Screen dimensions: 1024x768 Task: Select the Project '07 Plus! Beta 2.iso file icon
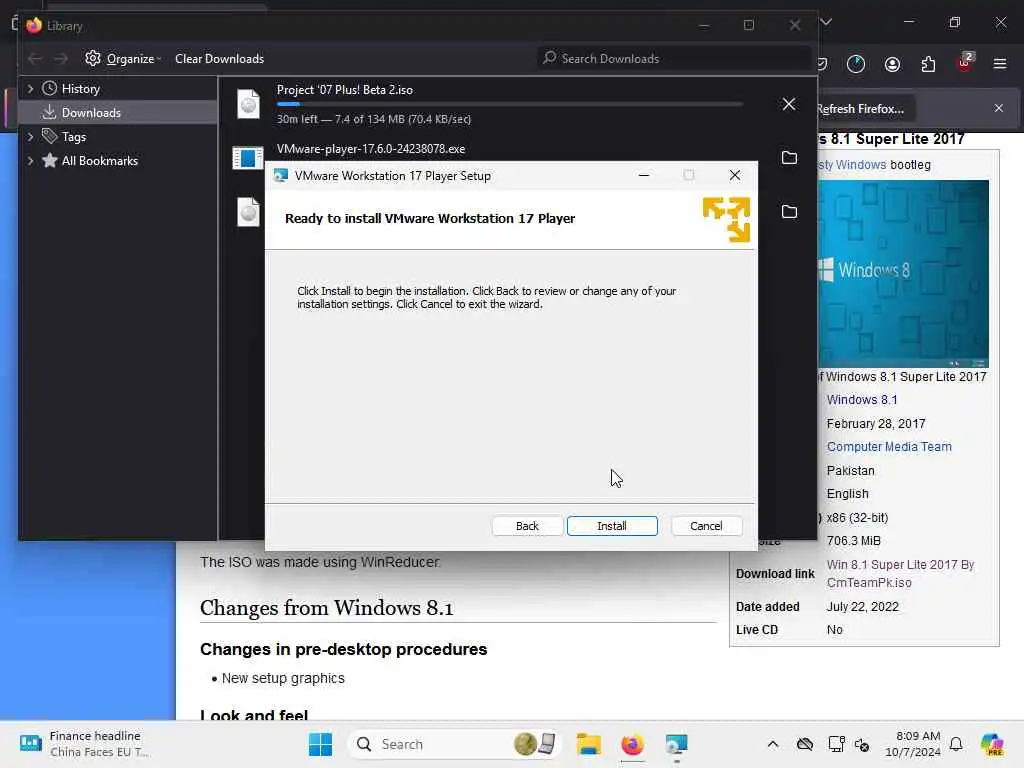pyautogui.click(x=248, y=104)
